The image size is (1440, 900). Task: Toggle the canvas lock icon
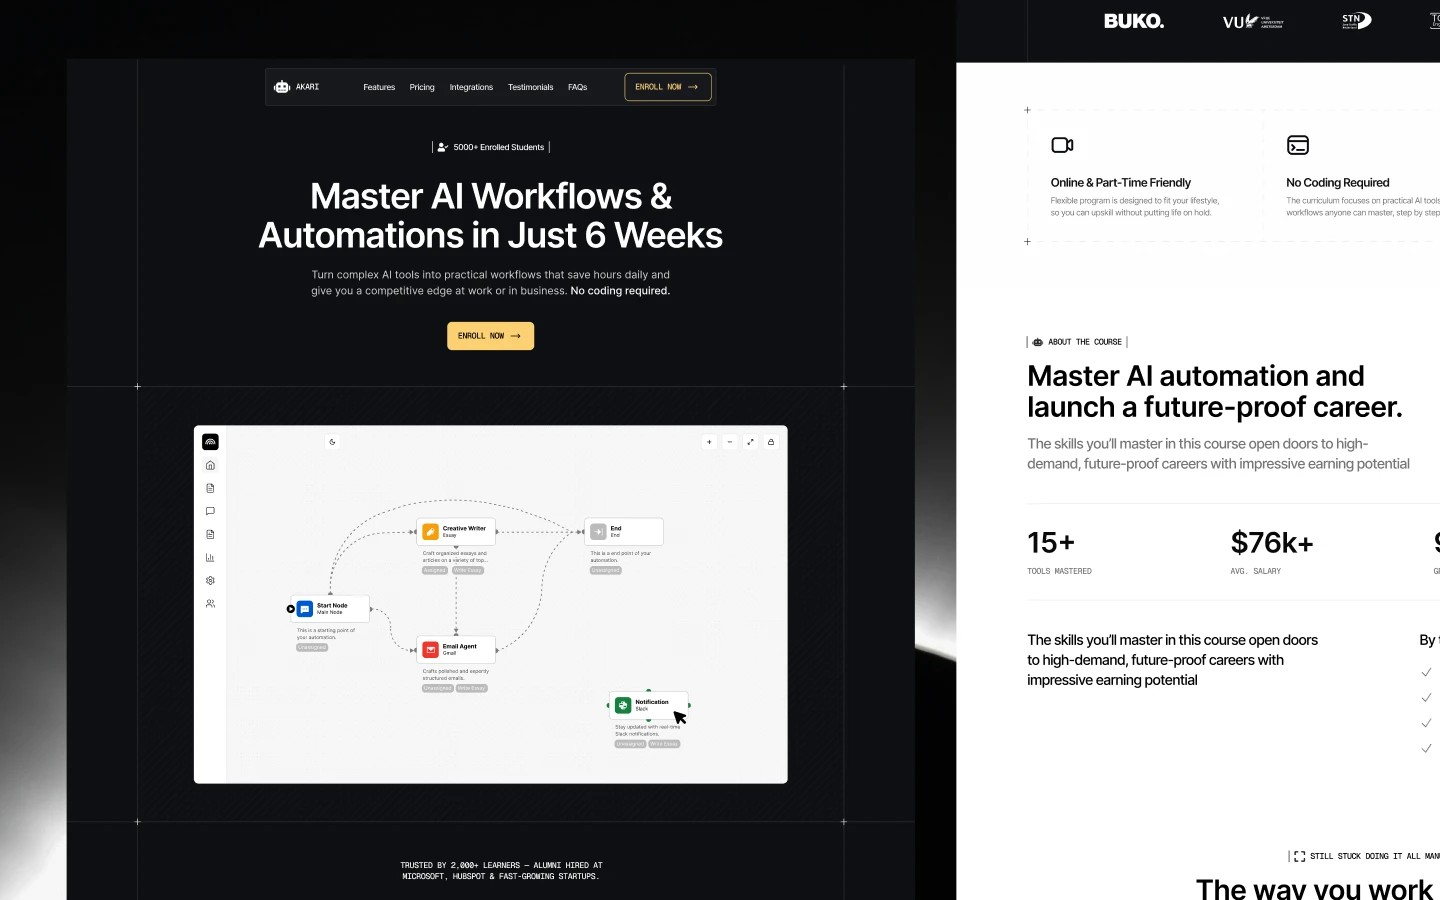(x=771, y=442)
